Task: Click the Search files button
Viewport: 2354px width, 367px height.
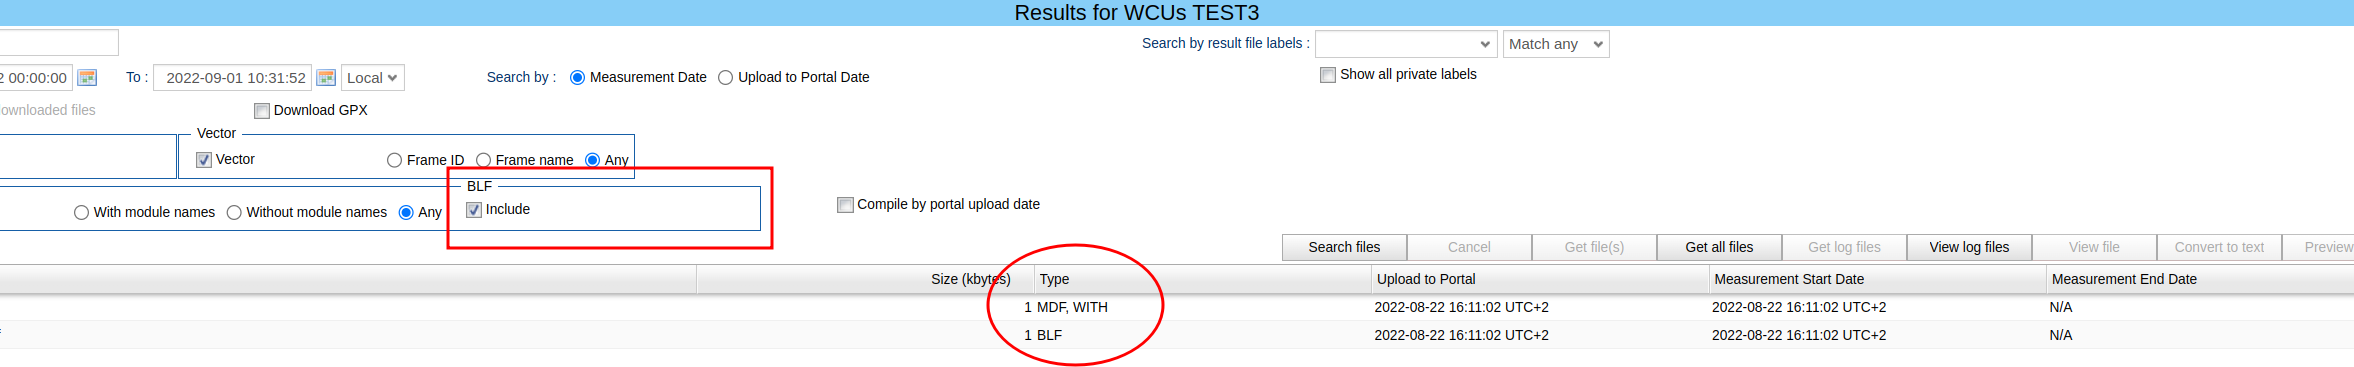Action: (1344, 247)
